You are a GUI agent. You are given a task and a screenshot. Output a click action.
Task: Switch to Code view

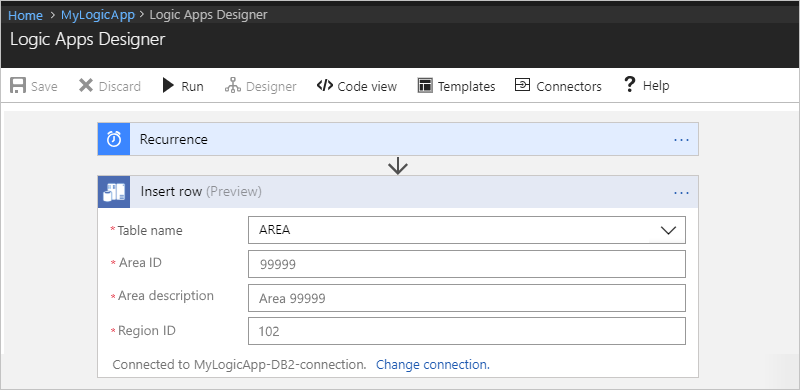click(x=367, y=86)
